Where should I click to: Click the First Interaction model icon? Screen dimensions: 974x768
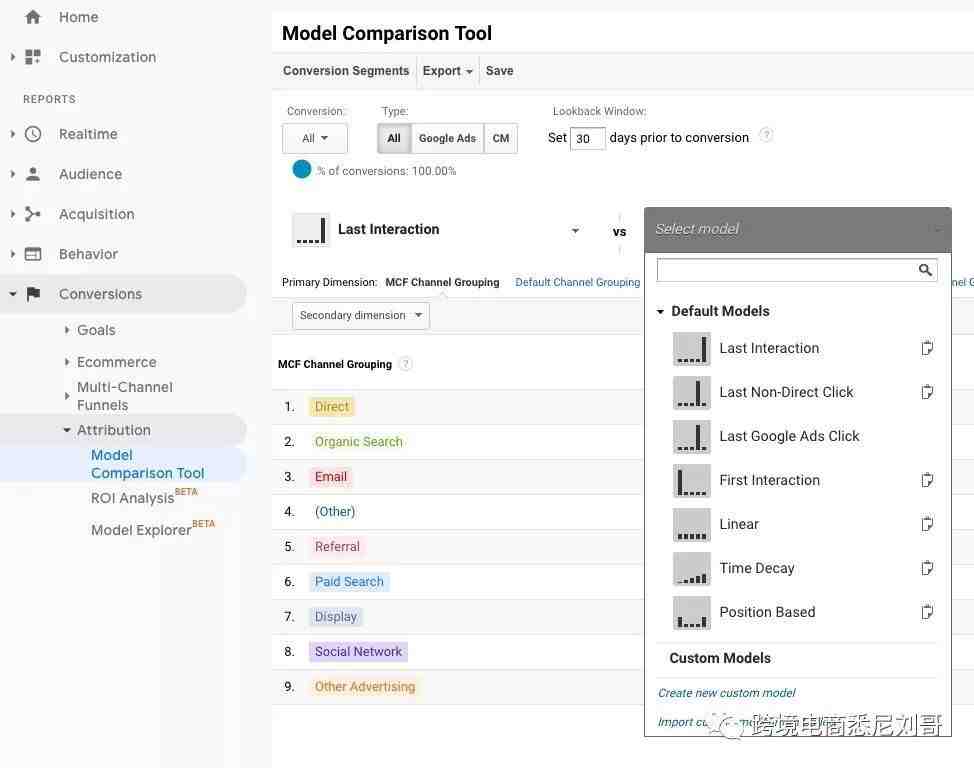click(691, 481)
